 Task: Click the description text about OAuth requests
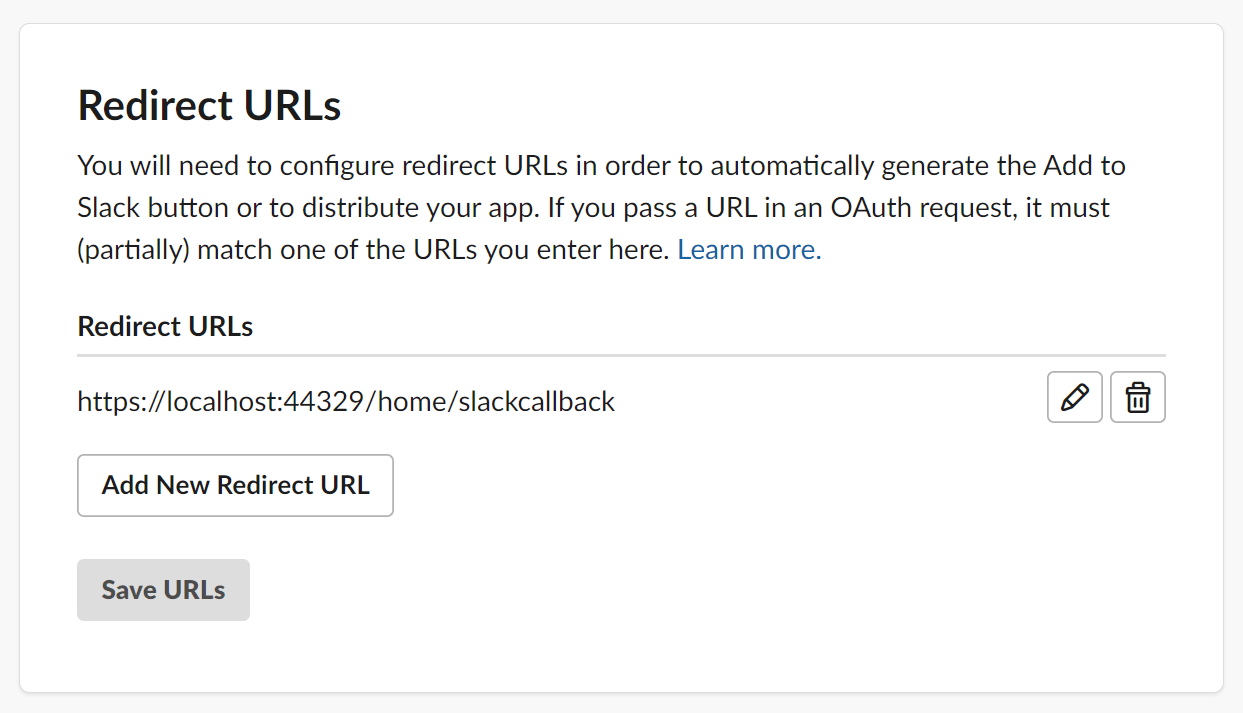click(600, 207)
